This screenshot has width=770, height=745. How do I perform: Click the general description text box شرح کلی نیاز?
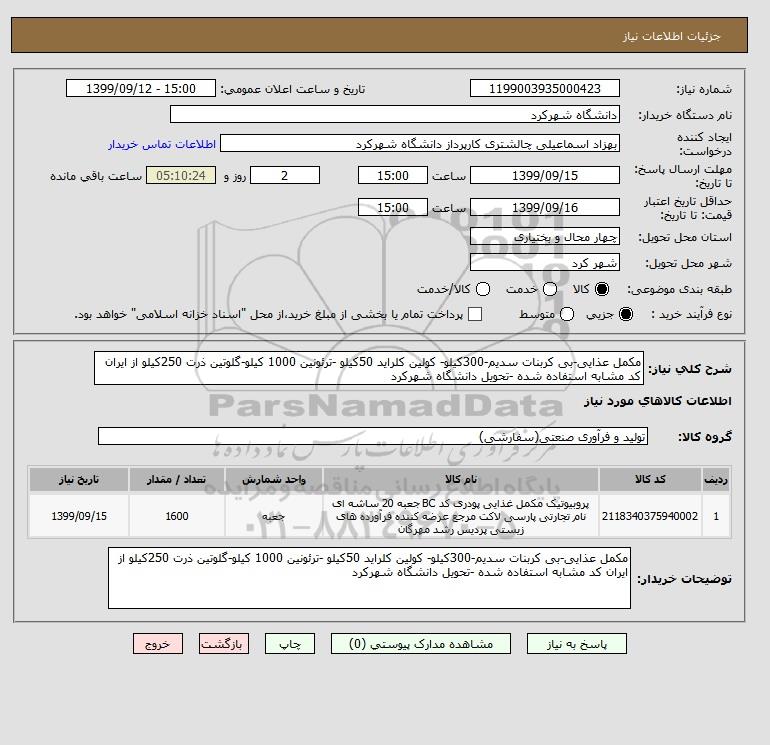pyautogui.click(x=369, y=368)
